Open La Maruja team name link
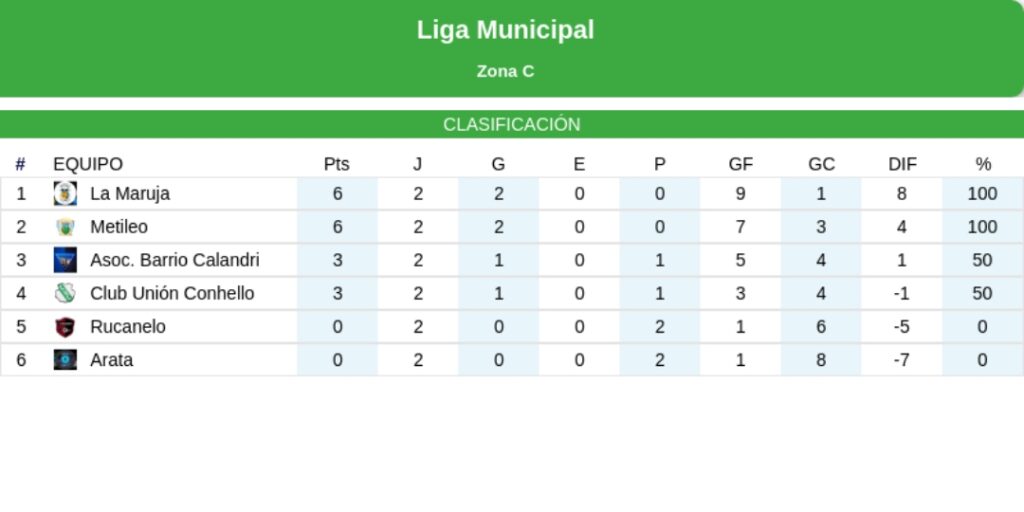 130,194
